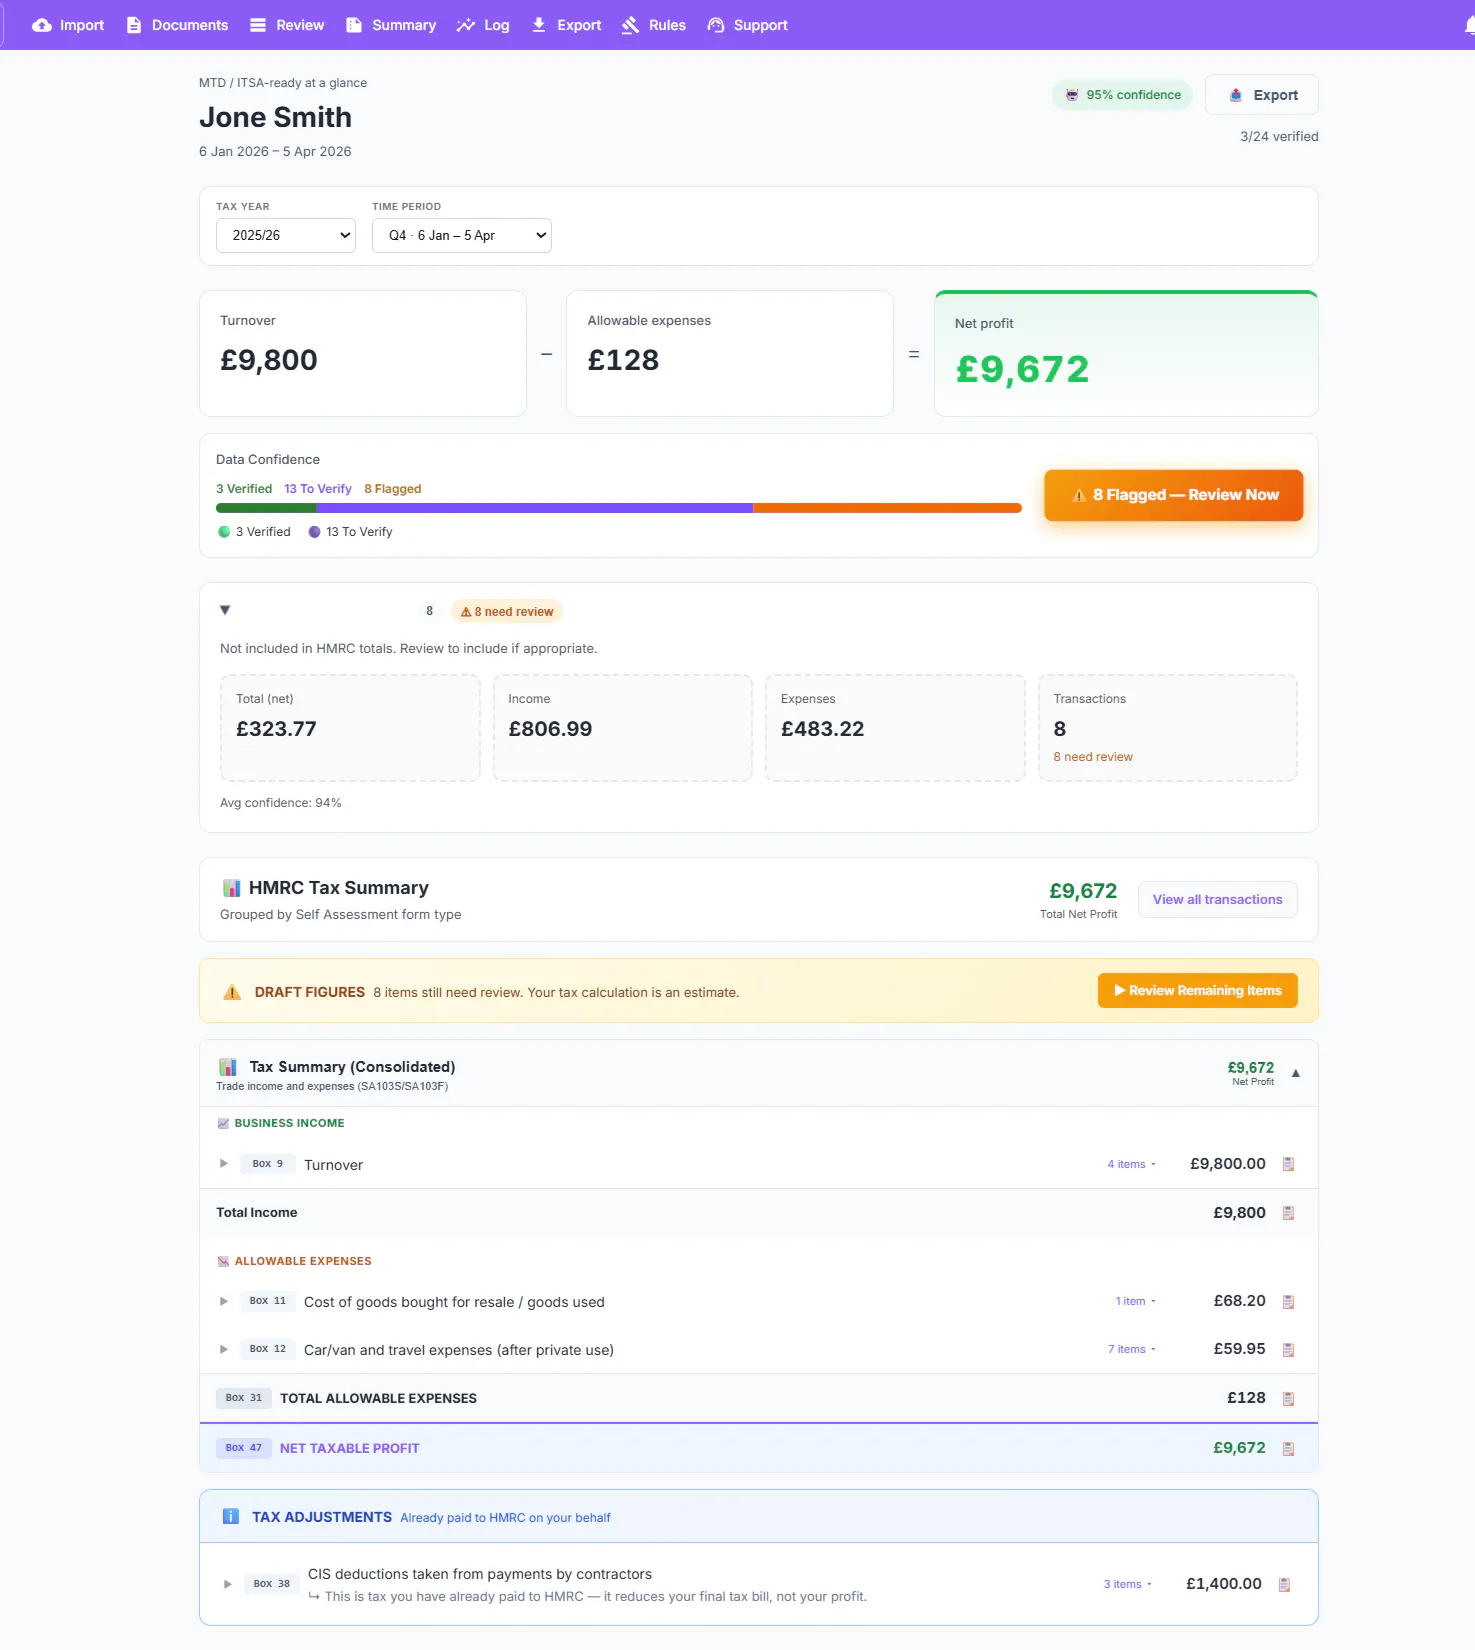Open the Tax Year 2025/26 dropdown
1475x1650 pixels.
(x=286, y=235)
